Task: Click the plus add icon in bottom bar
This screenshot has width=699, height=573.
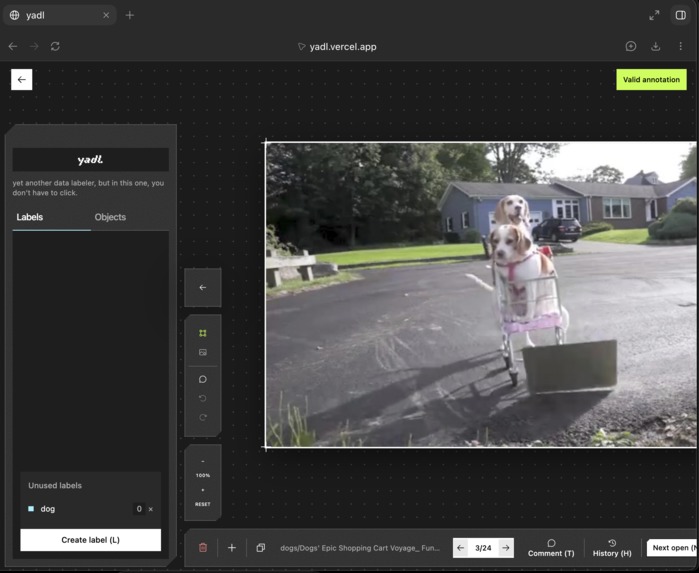Action: click(x=232, y=548)
